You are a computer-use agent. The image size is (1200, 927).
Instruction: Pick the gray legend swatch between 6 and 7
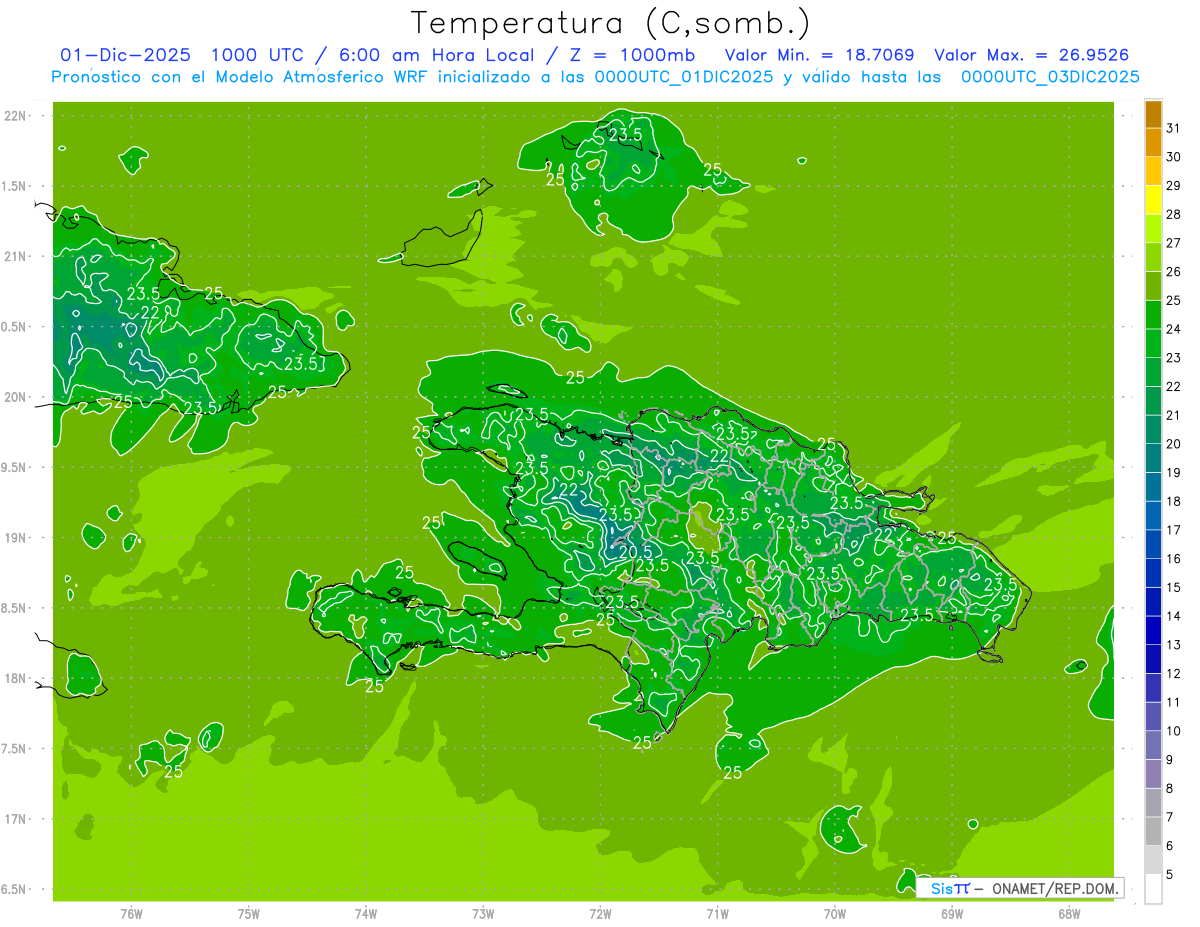tap(1153, 831)
